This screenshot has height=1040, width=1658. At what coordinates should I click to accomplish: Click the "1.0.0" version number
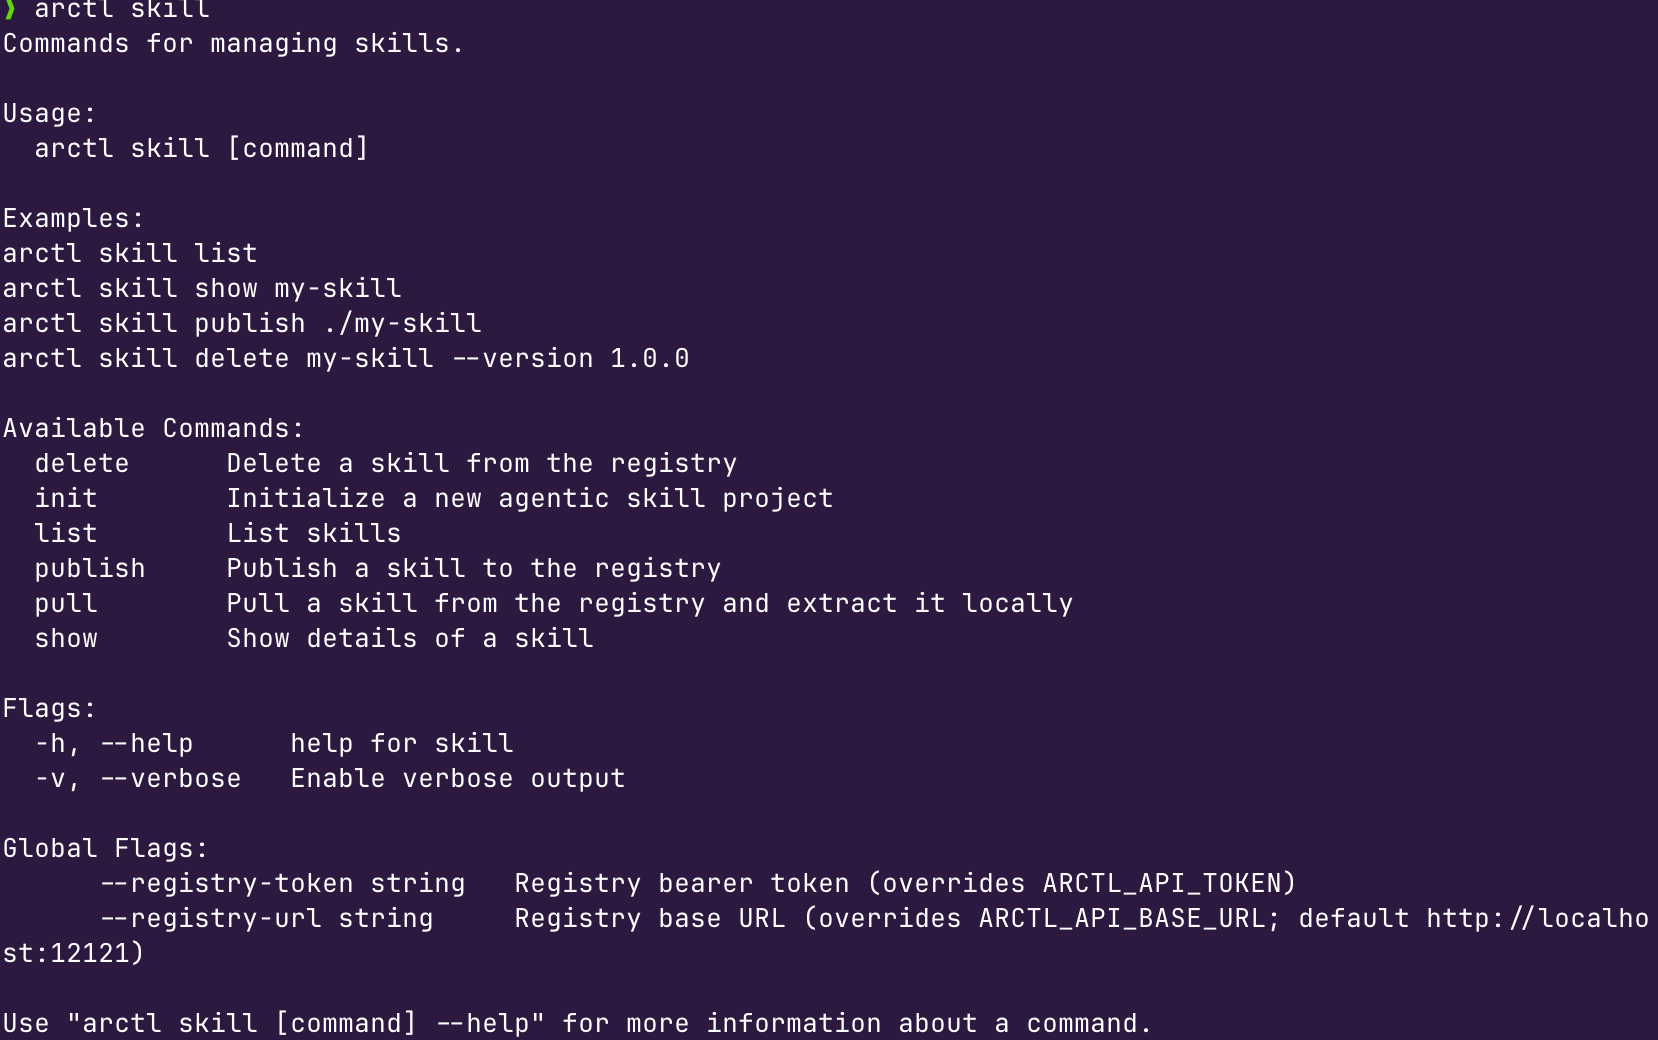pyautogui.click(x=650, y=359)
